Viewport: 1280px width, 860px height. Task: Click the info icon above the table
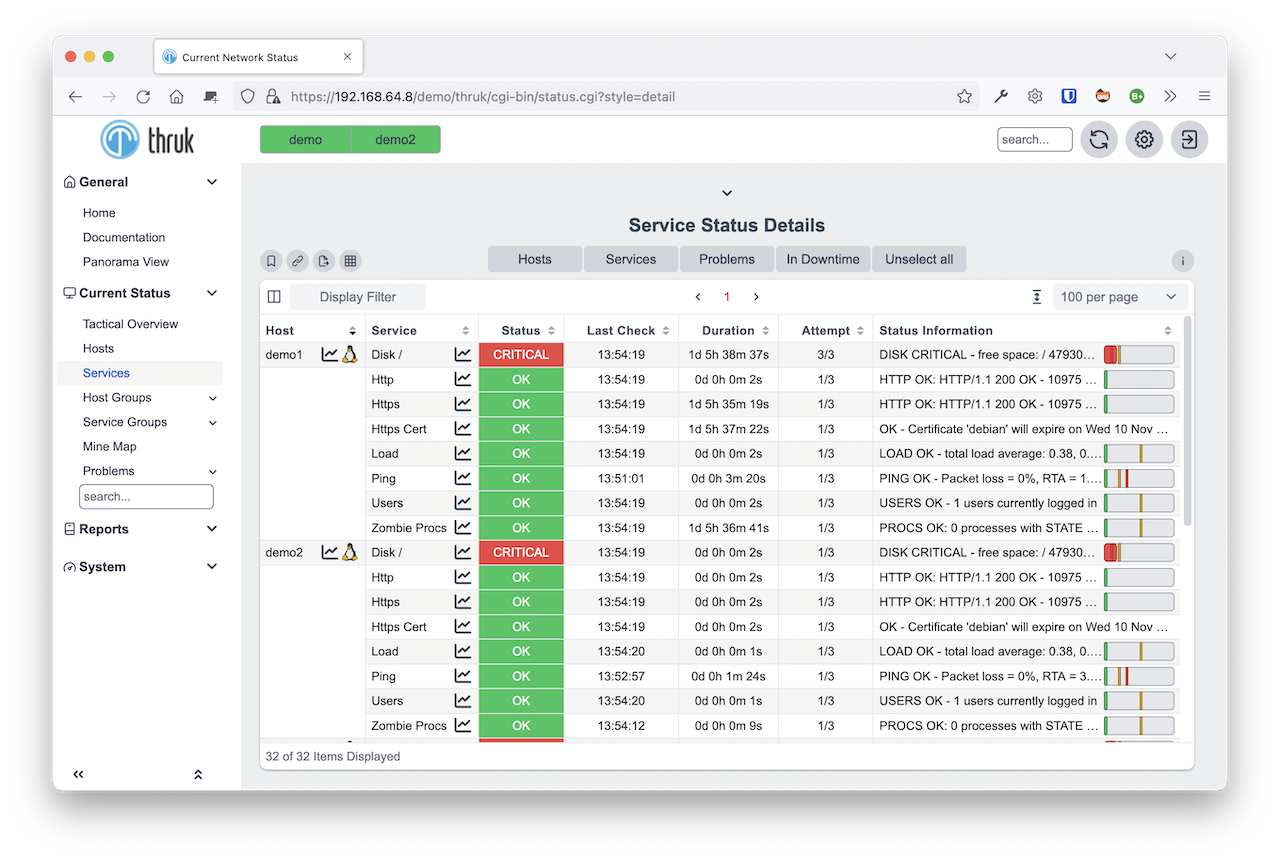tap(1183, 261)
